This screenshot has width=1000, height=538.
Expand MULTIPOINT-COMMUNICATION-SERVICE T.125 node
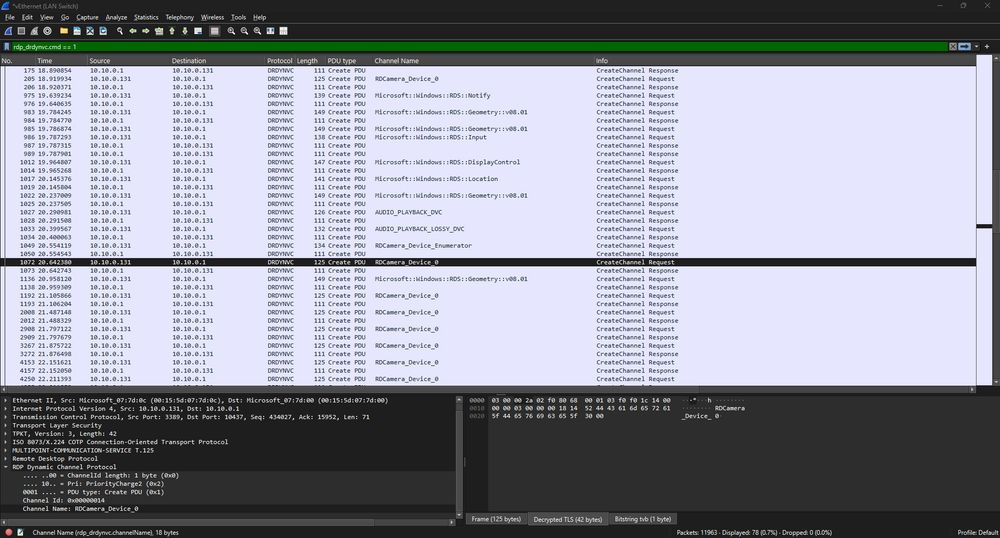[6, 450]
